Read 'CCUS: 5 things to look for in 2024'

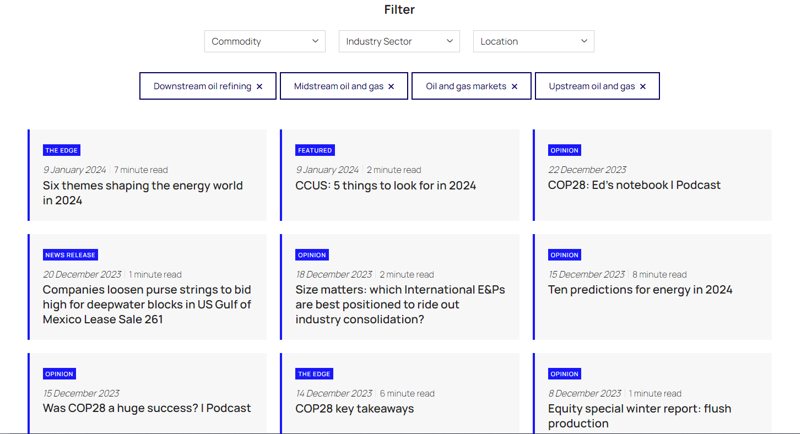pyautogui.click(x=385, y=185)
